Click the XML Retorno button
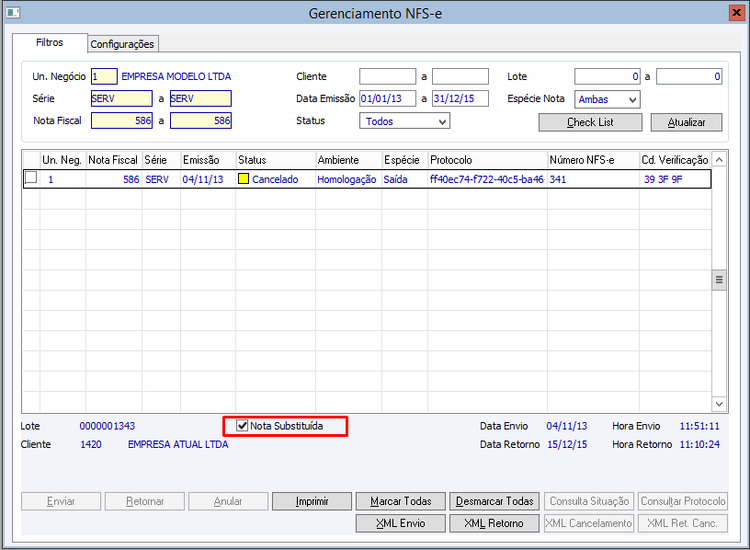The image size is (750, 550). click(494, 523)
